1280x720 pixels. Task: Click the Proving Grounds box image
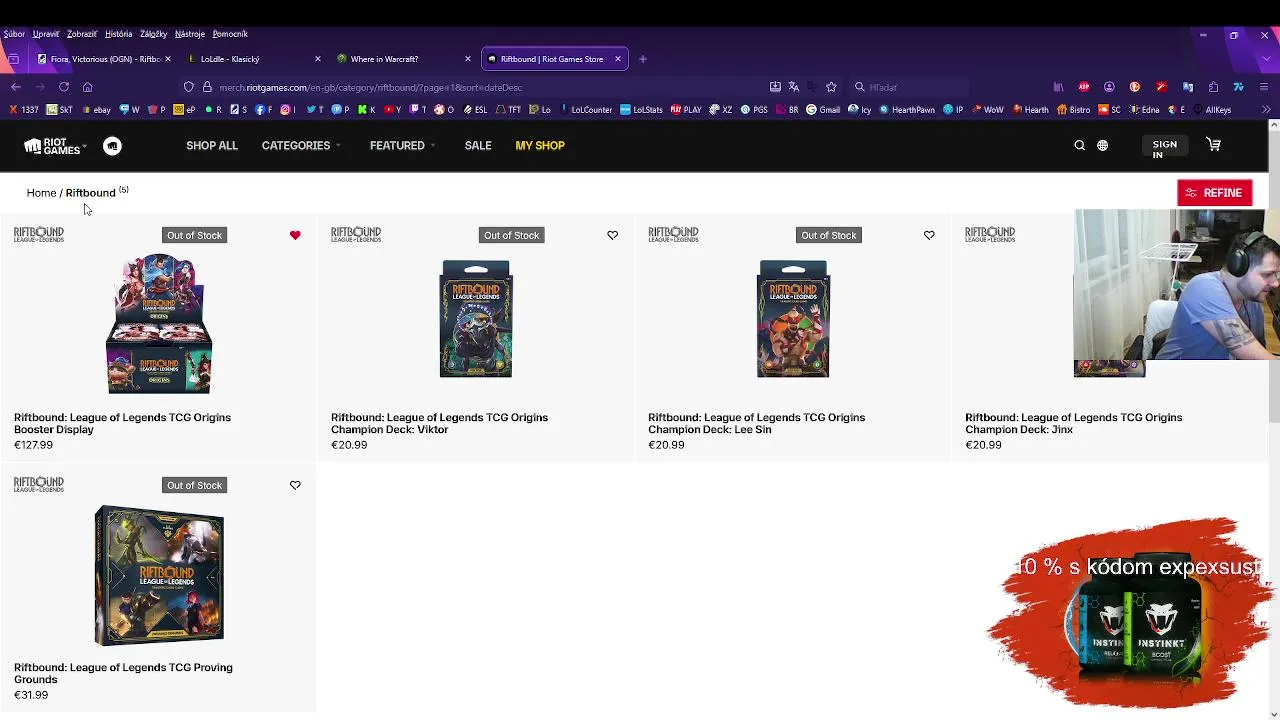pos(159,575)
